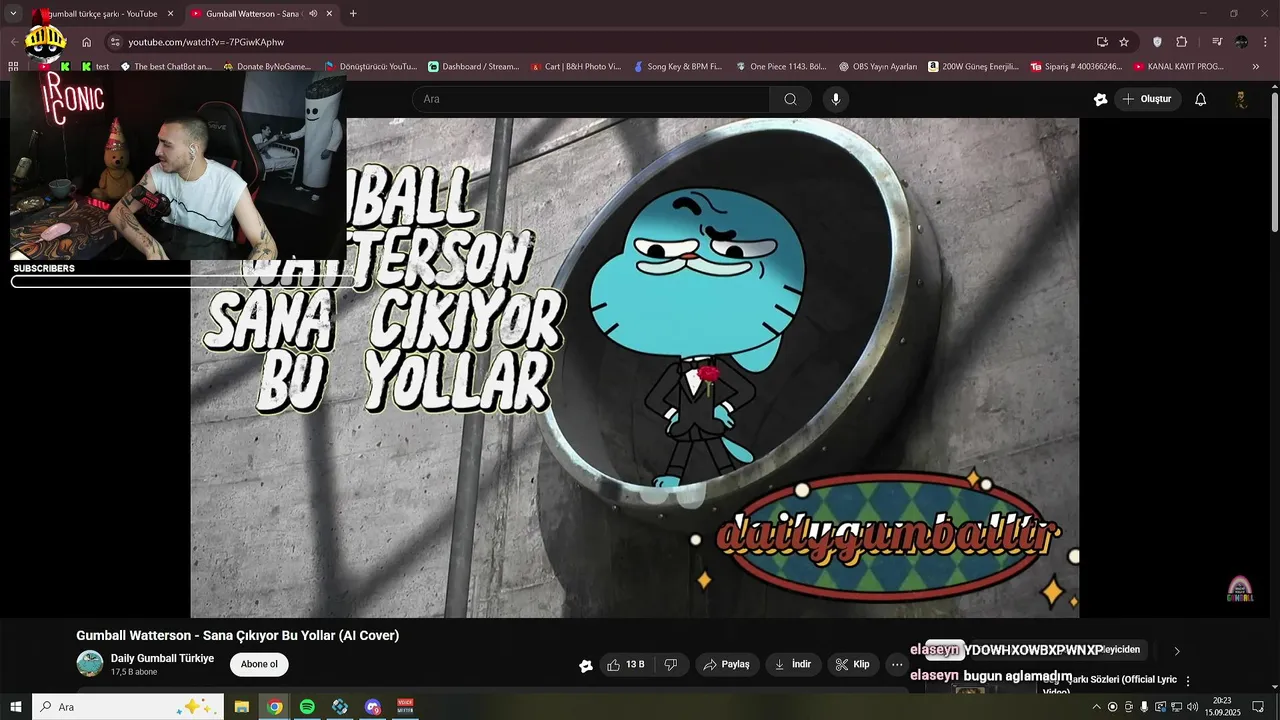Dislike the video with thumbs down
The height and width of the screenshot is (720, 1280).
click(671, 664)
